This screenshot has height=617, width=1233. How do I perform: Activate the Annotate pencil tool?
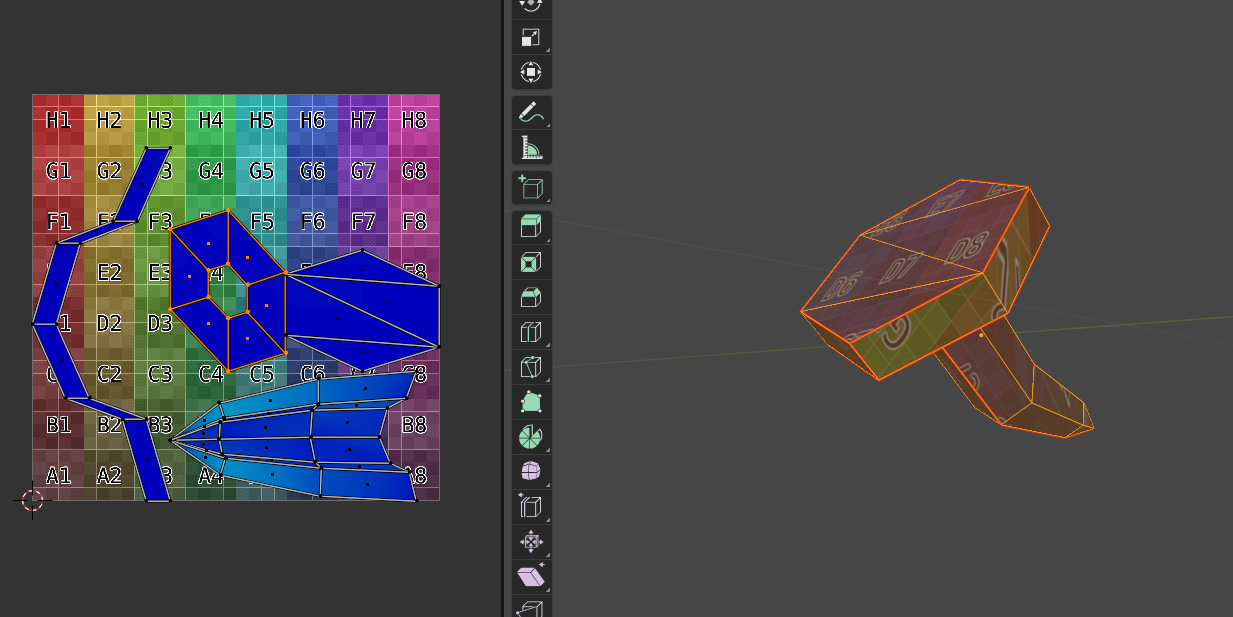[x=531, y=113]
